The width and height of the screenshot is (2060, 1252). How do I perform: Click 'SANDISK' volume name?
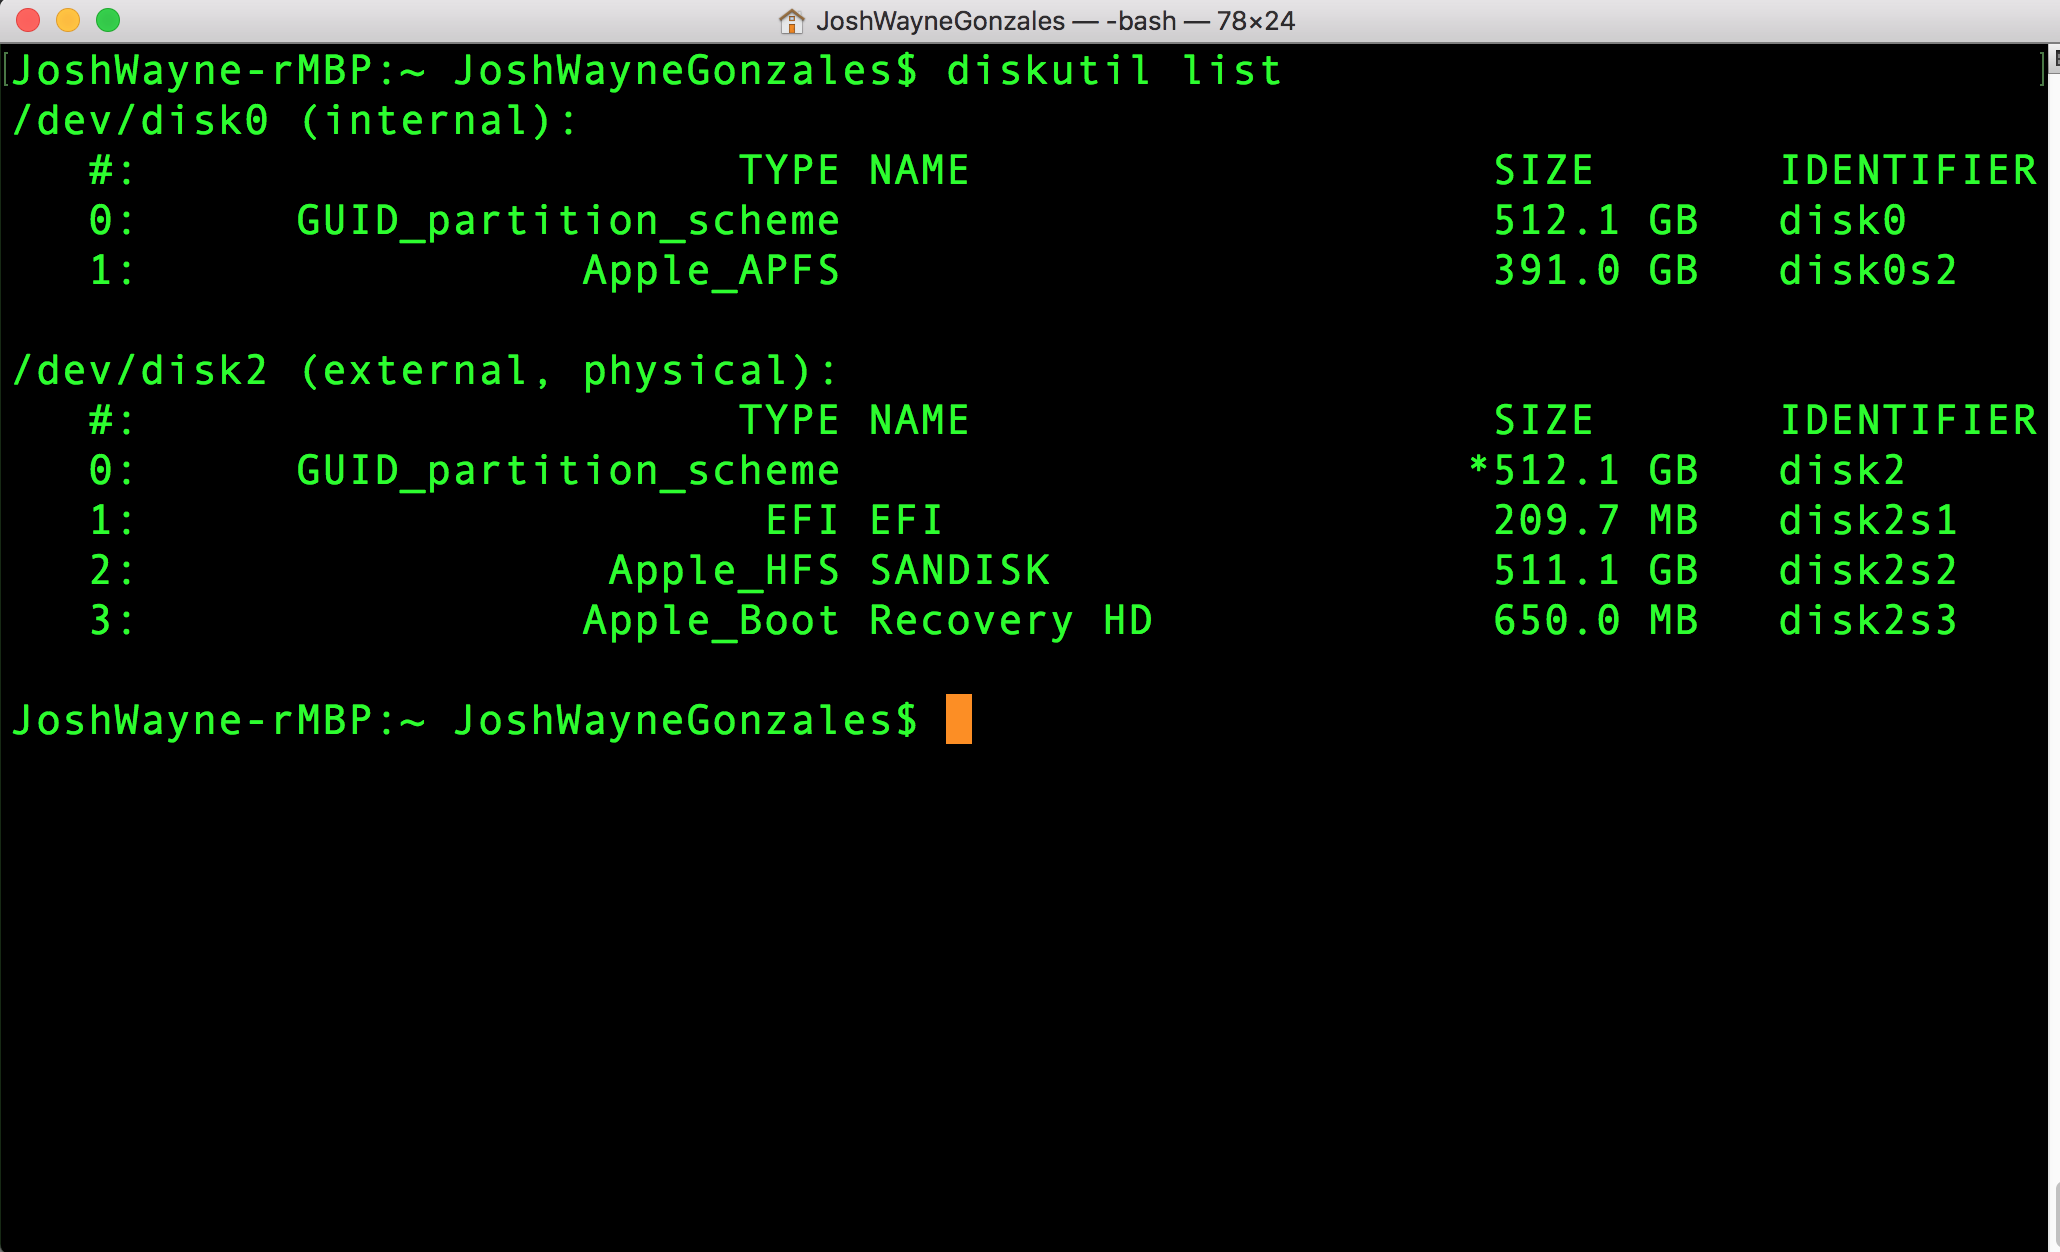coord(960,571)
